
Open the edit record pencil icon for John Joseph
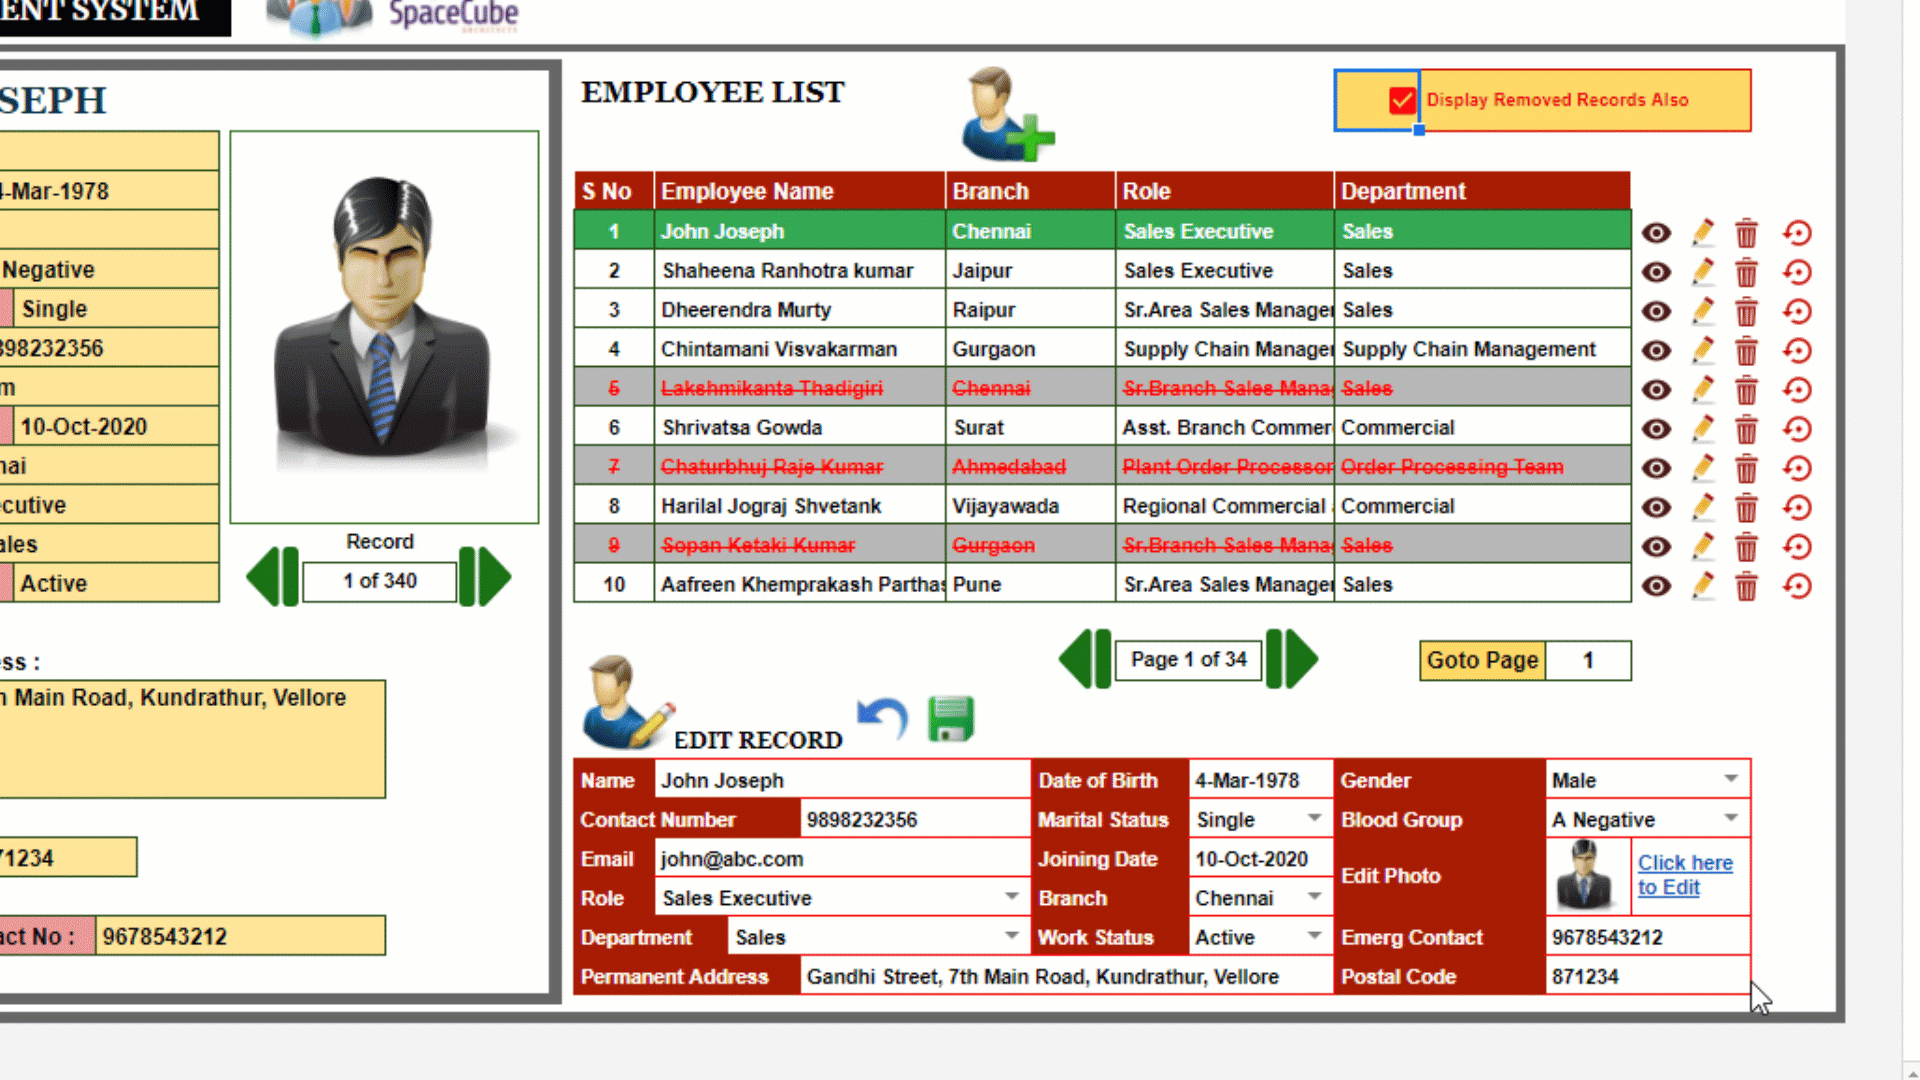click(1702, 231)
